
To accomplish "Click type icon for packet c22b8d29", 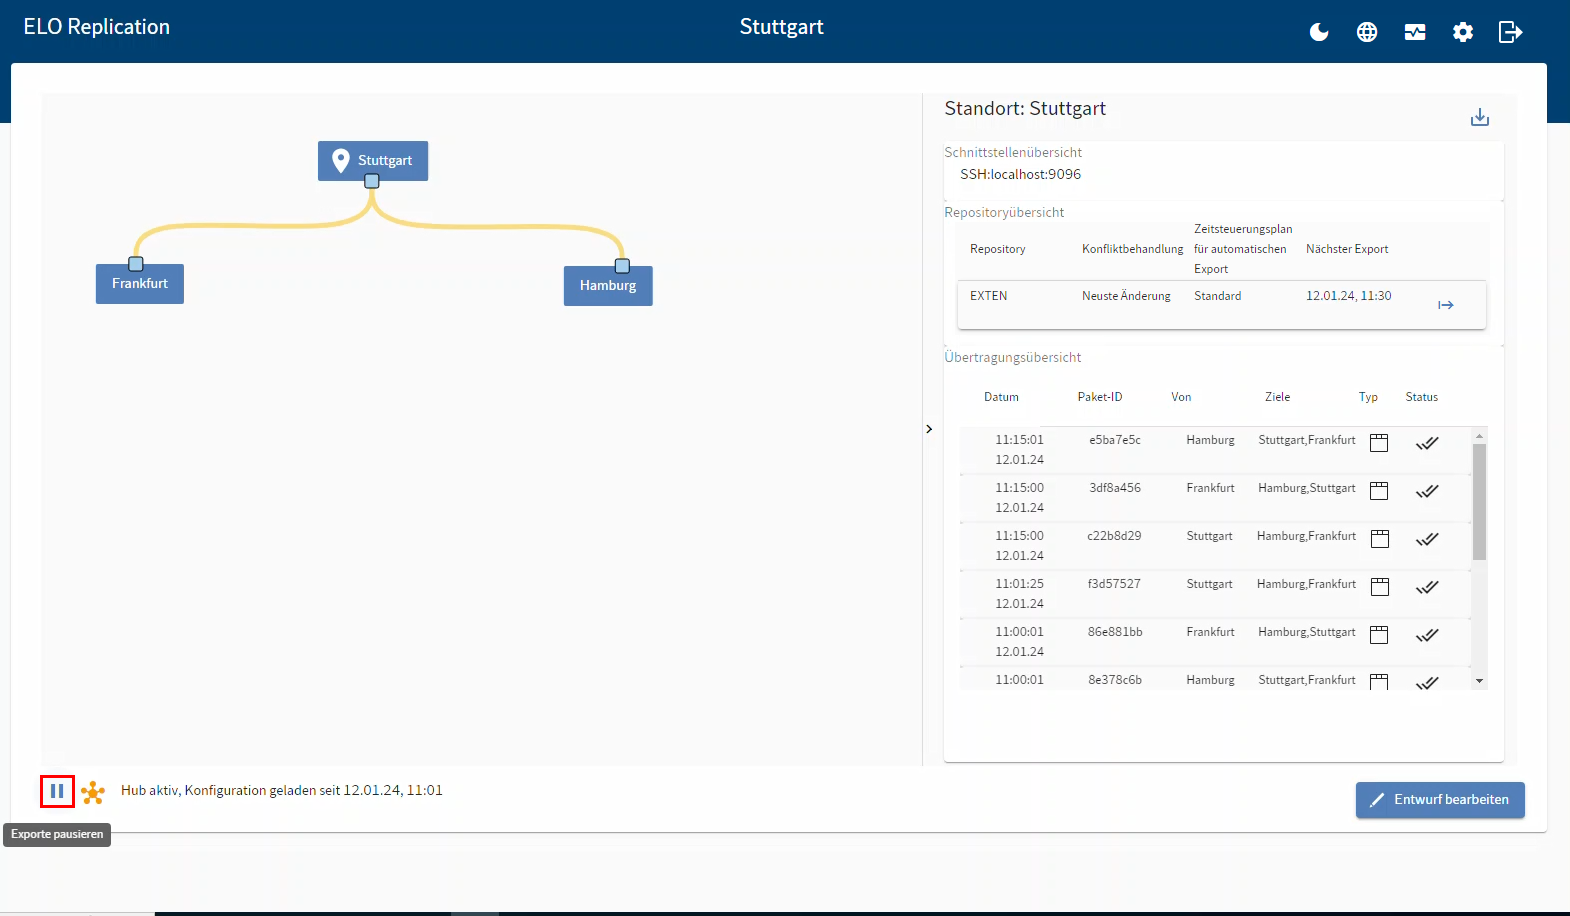I will (x=1379, y=539).
